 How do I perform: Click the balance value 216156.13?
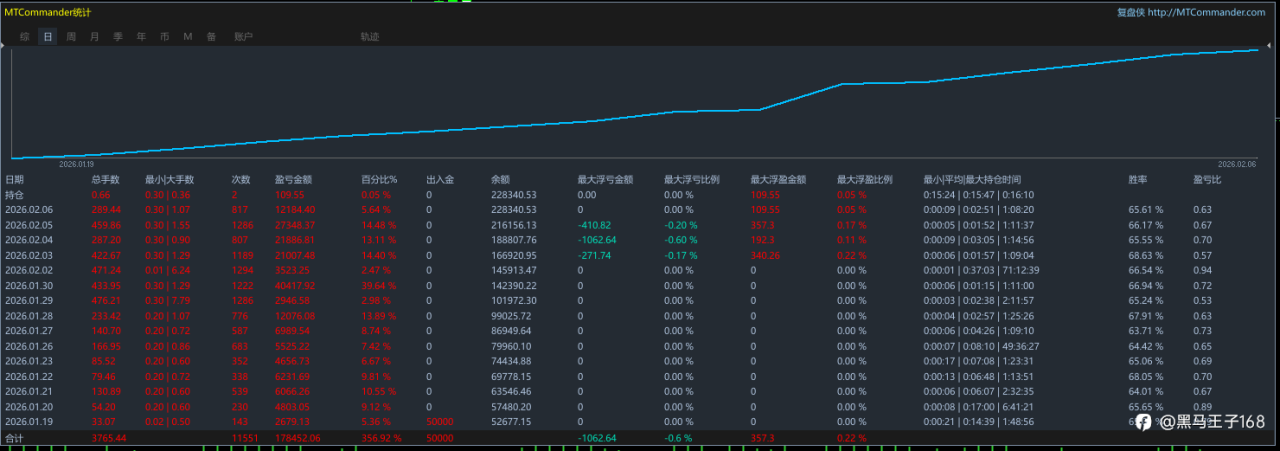pyautogui.click(x=514, y=225)
